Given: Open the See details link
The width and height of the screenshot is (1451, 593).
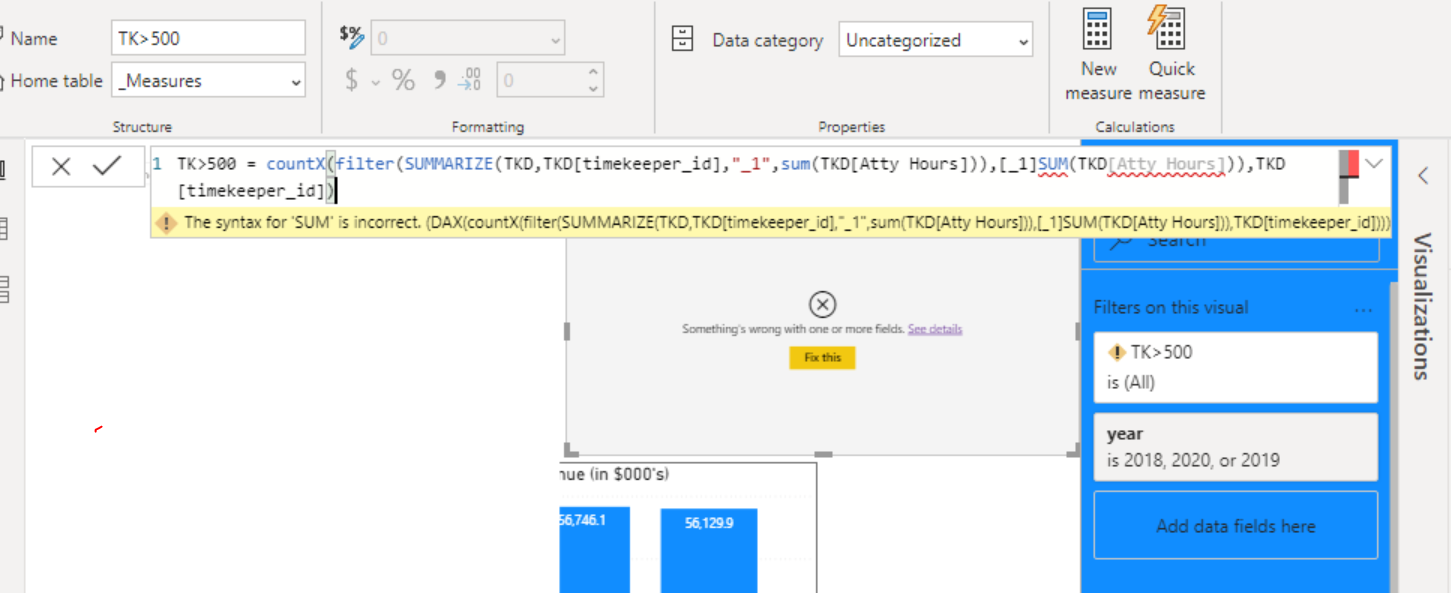Looking at the screenshot, I should pyautogui.click(x=935, y=329).
